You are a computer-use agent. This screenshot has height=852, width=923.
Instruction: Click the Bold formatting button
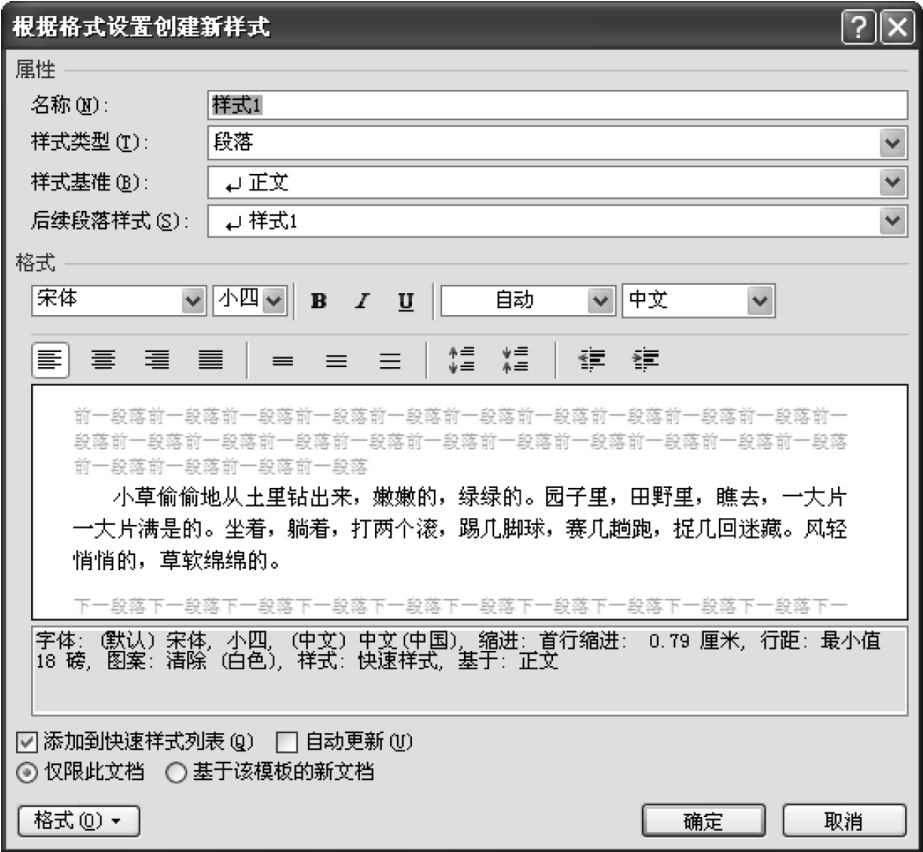318,301
